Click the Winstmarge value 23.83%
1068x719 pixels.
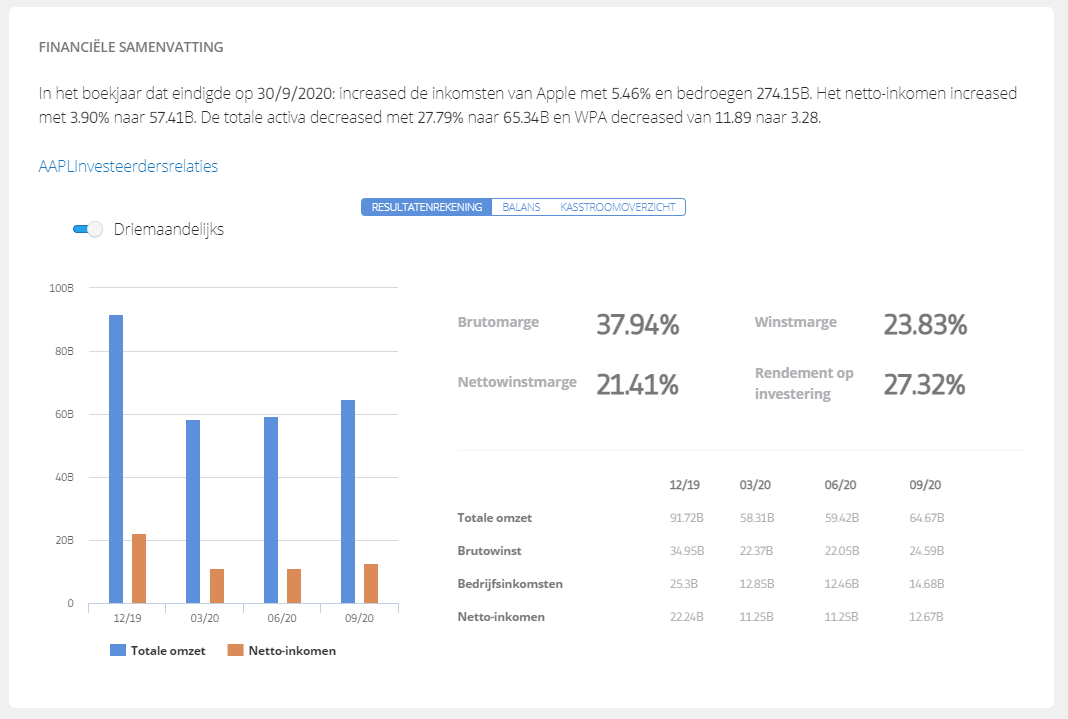pyautogui.click(x=925, y=325)
